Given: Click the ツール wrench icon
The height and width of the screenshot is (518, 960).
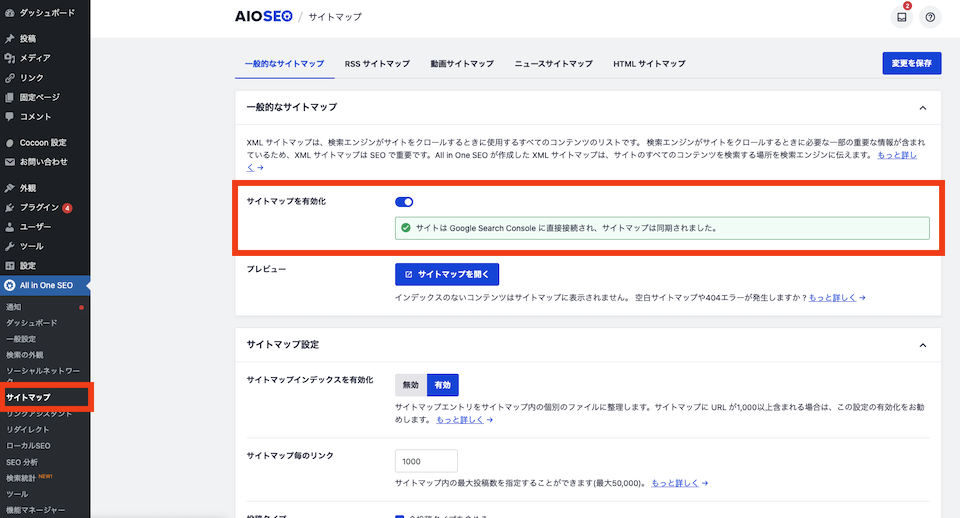Looking at the screenshot, I should 10,246.
